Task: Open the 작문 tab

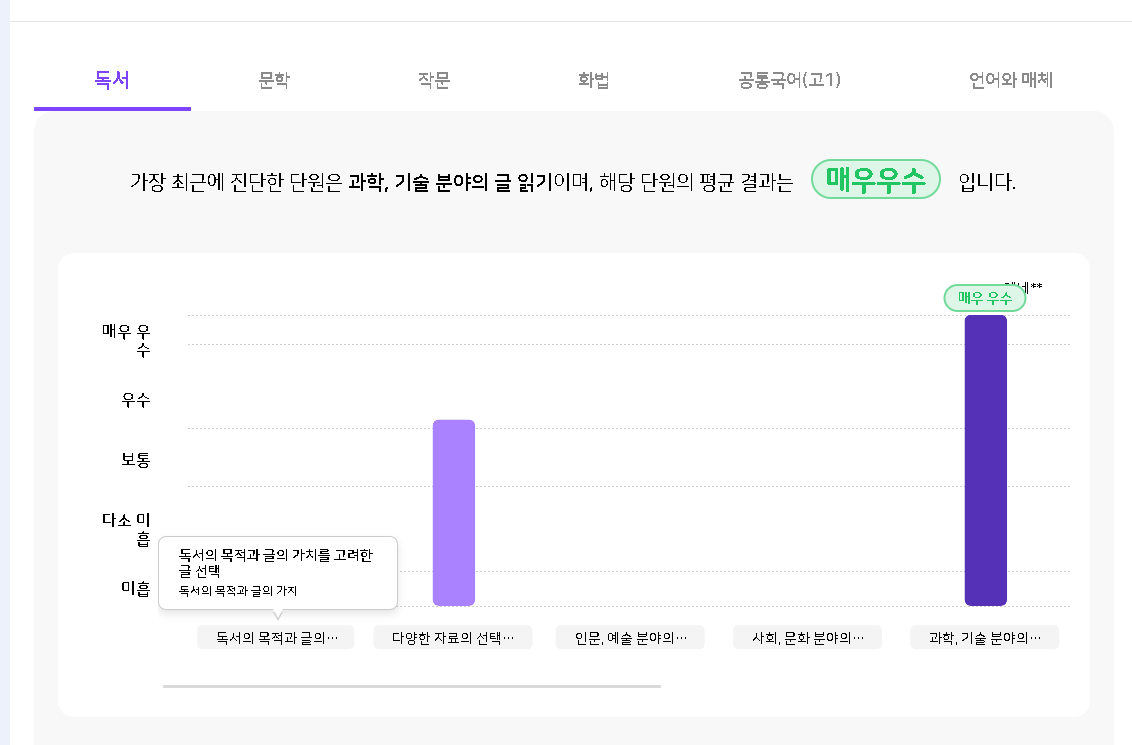Action: [434, 79]
